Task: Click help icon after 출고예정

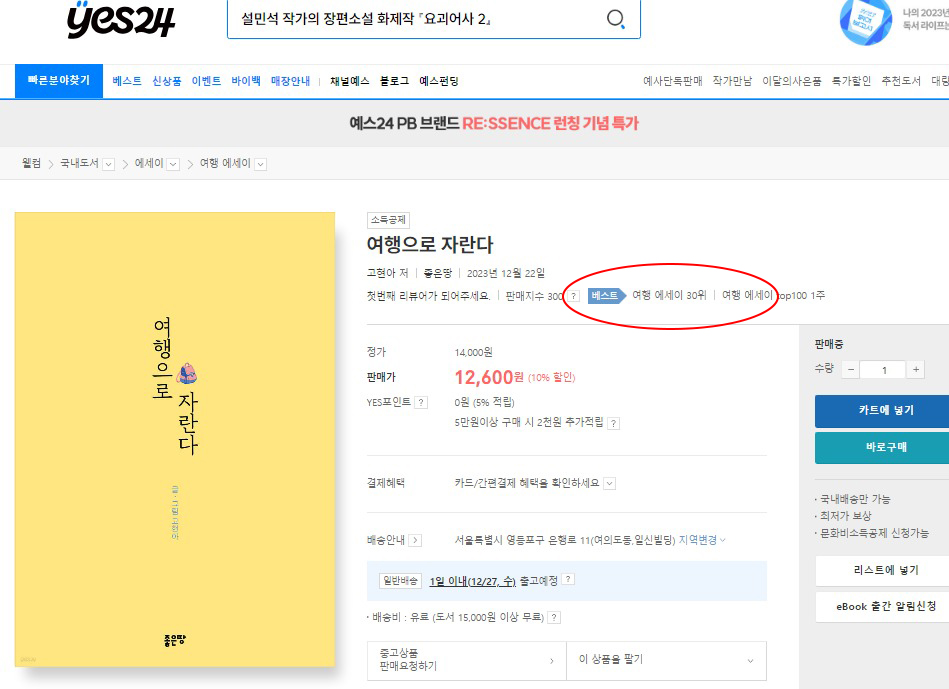Action: coord(568,579)
